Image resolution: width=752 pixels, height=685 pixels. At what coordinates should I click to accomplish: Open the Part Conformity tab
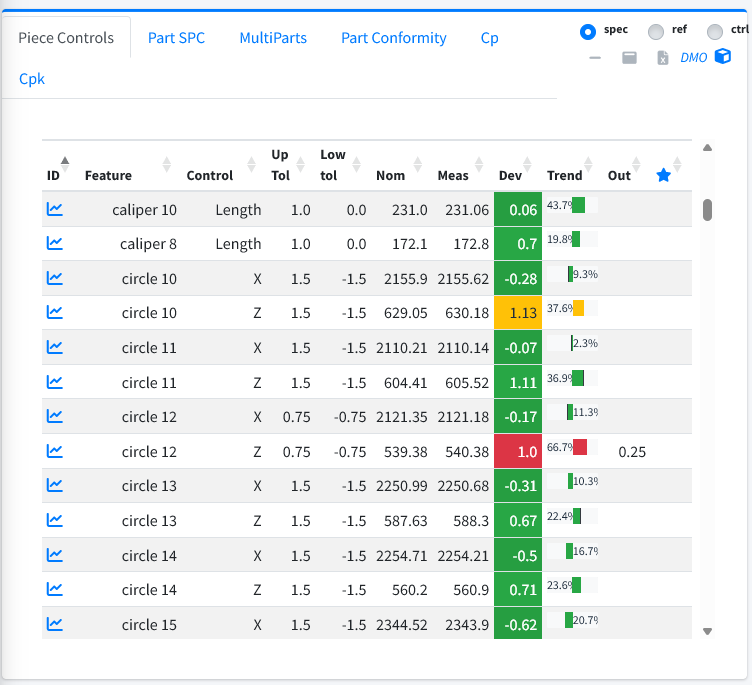[x=394, y=38]
